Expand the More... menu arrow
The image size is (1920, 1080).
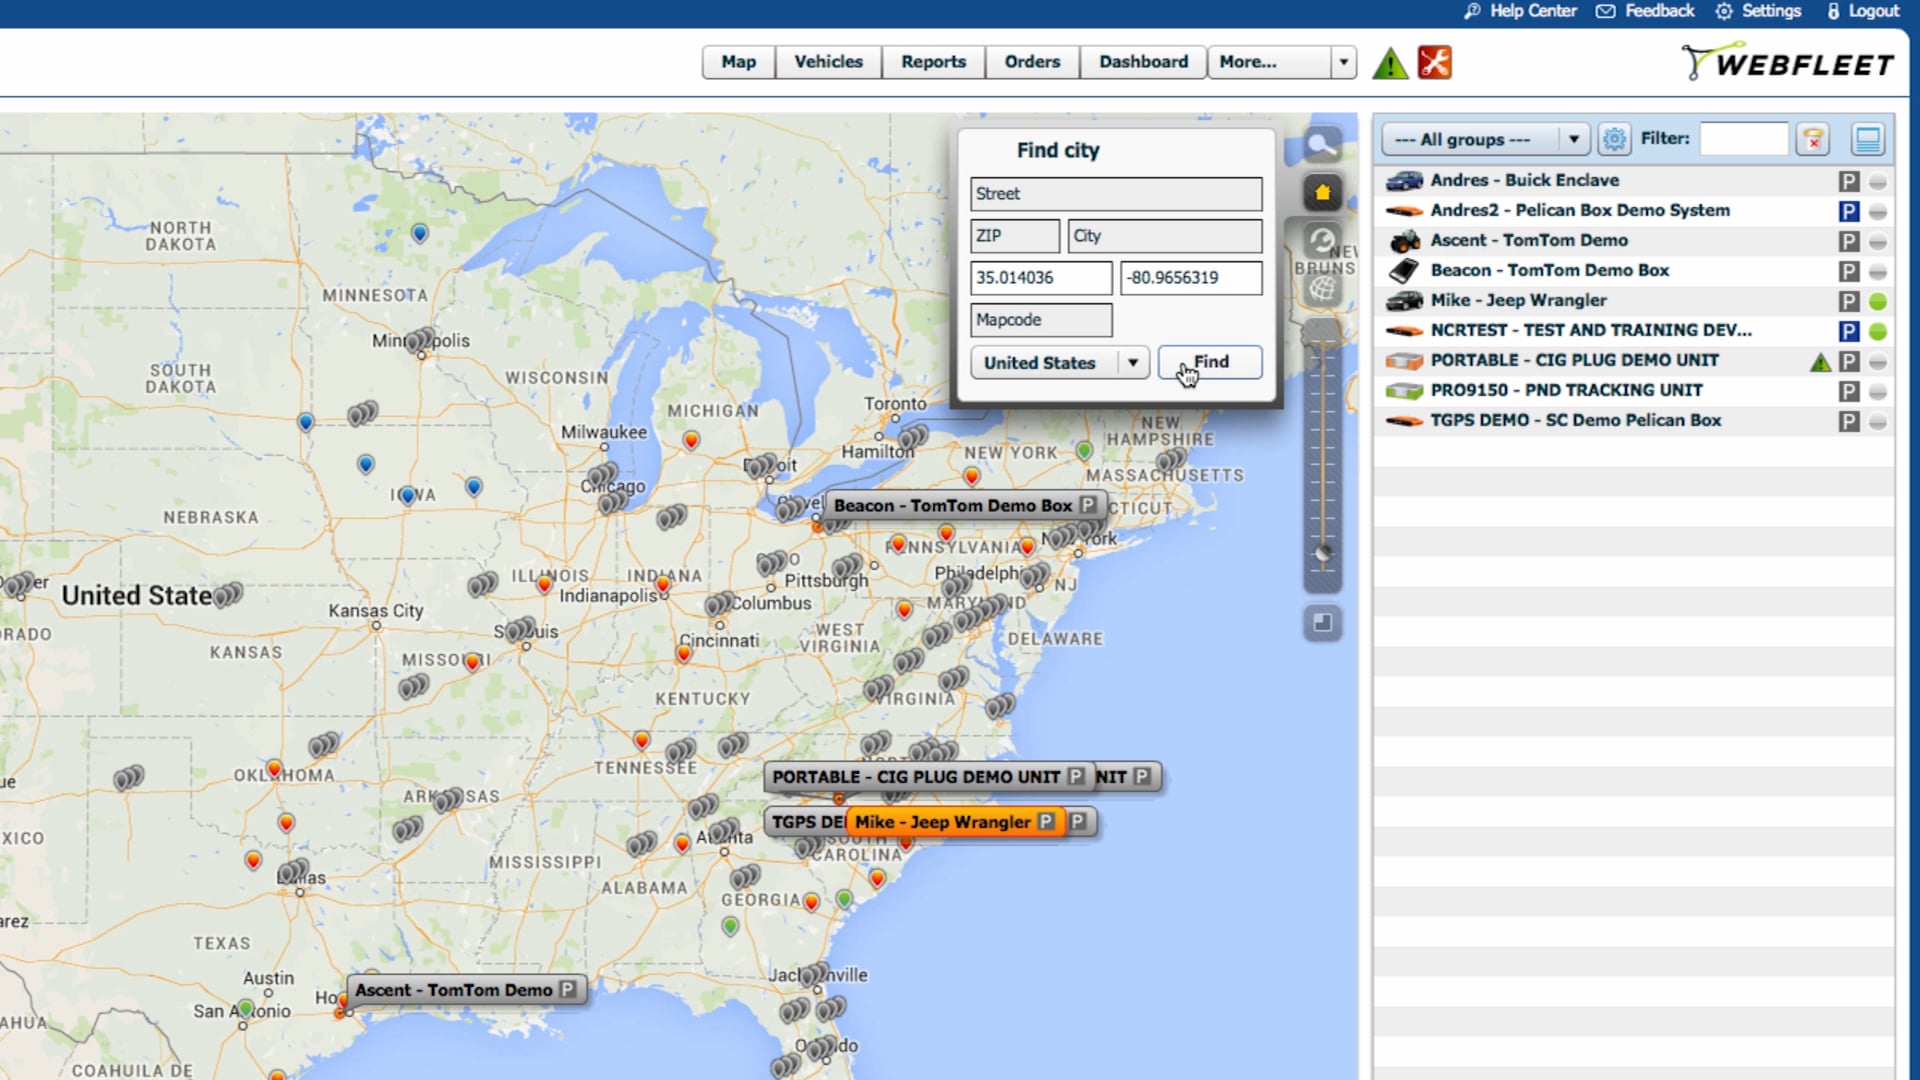pos(1344,62)
